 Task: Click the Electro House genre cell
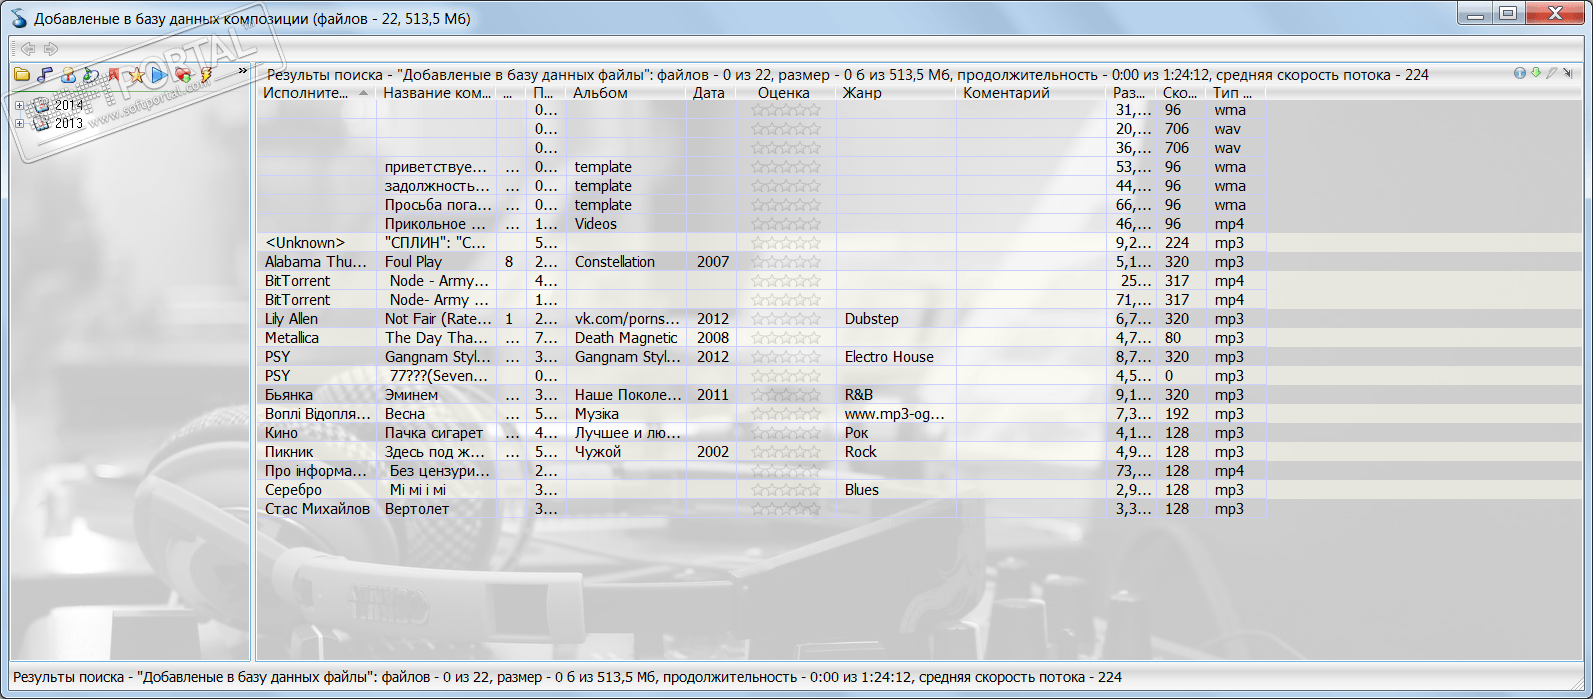tap(896, 357)
